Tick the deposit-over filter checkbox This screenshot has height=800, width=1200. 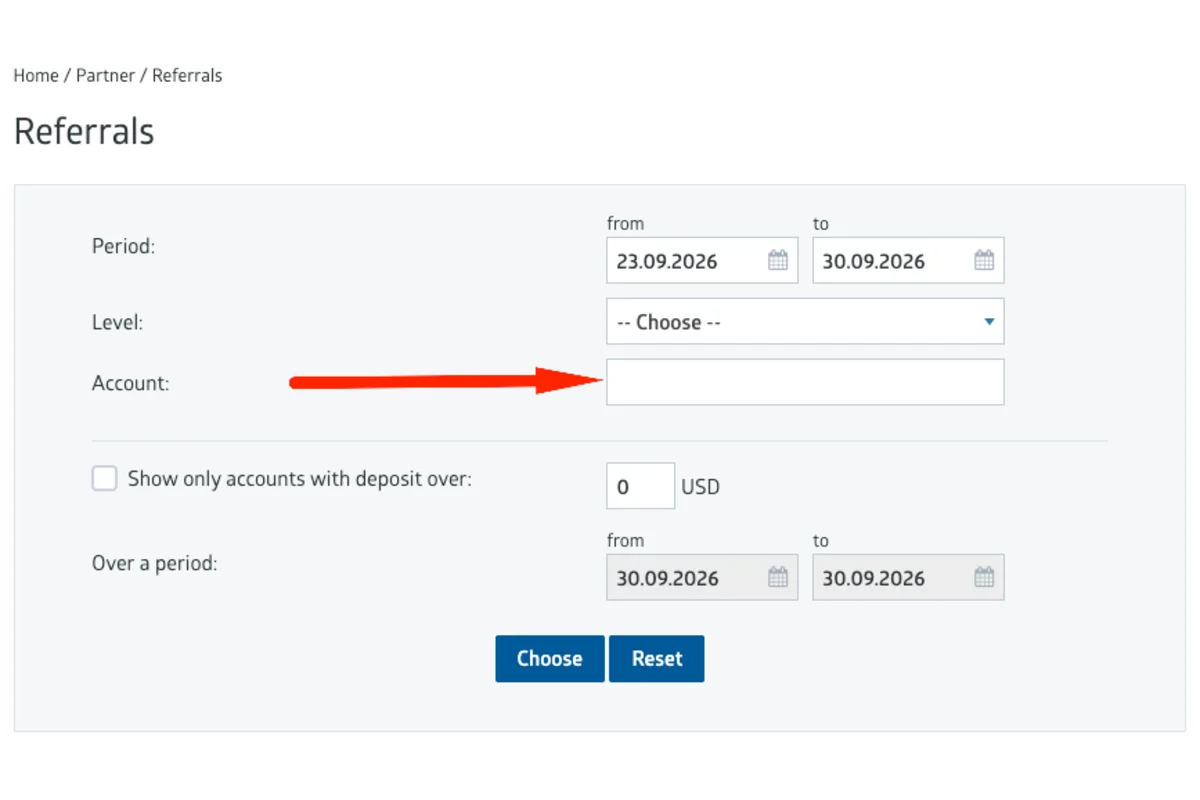click(x=105, y=478)
